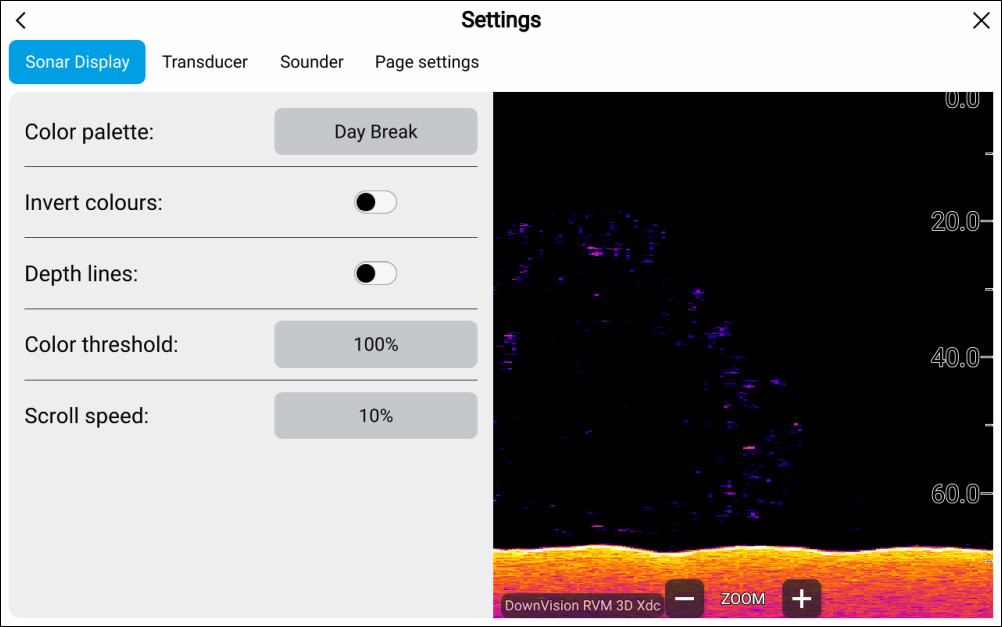Open the Scroll speed 10% selector
Image resolution: width=1002 pixels, height=627 pixels.
376,416
